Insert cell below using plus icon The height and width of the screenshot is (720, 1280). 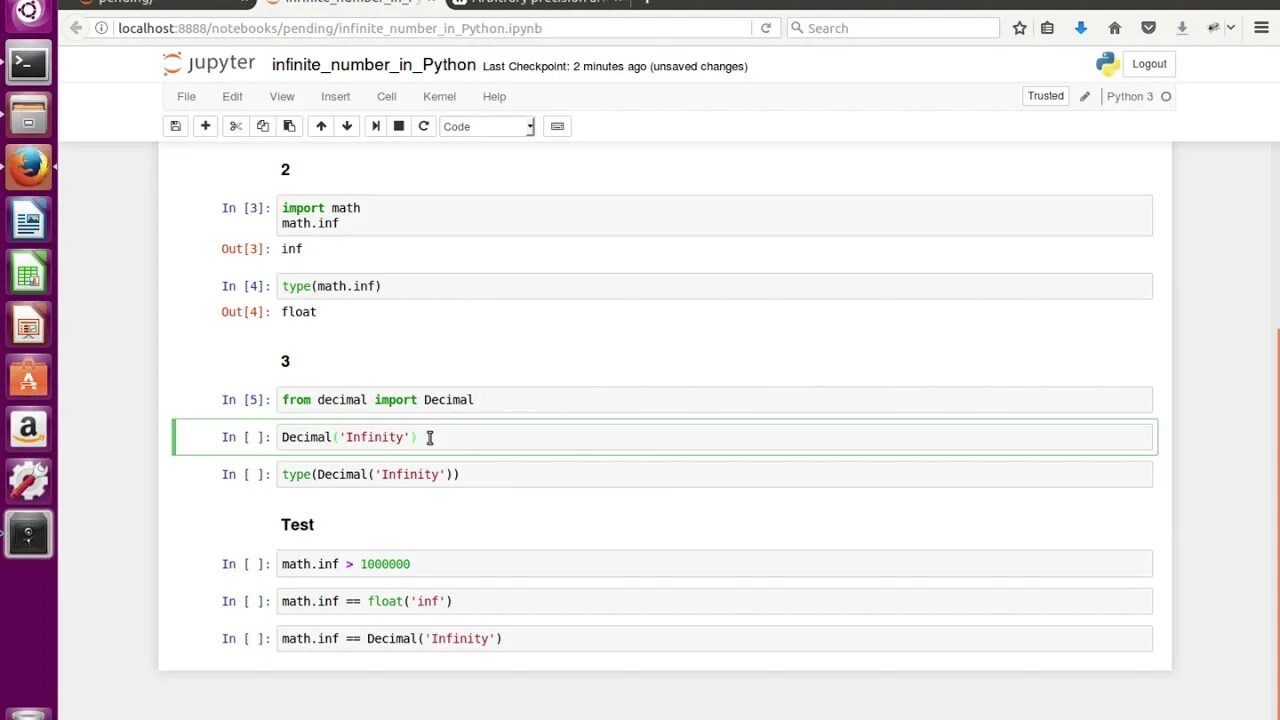pyautogui.click(x=205, y=126)
